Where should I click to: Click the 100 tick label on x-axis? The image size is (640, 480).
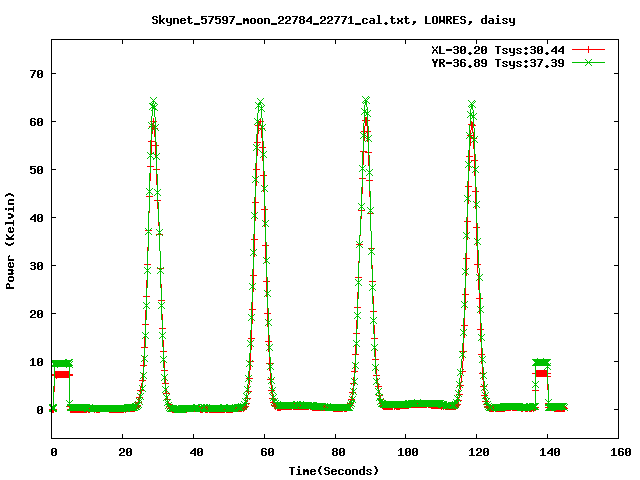click(x=406, y=453)
